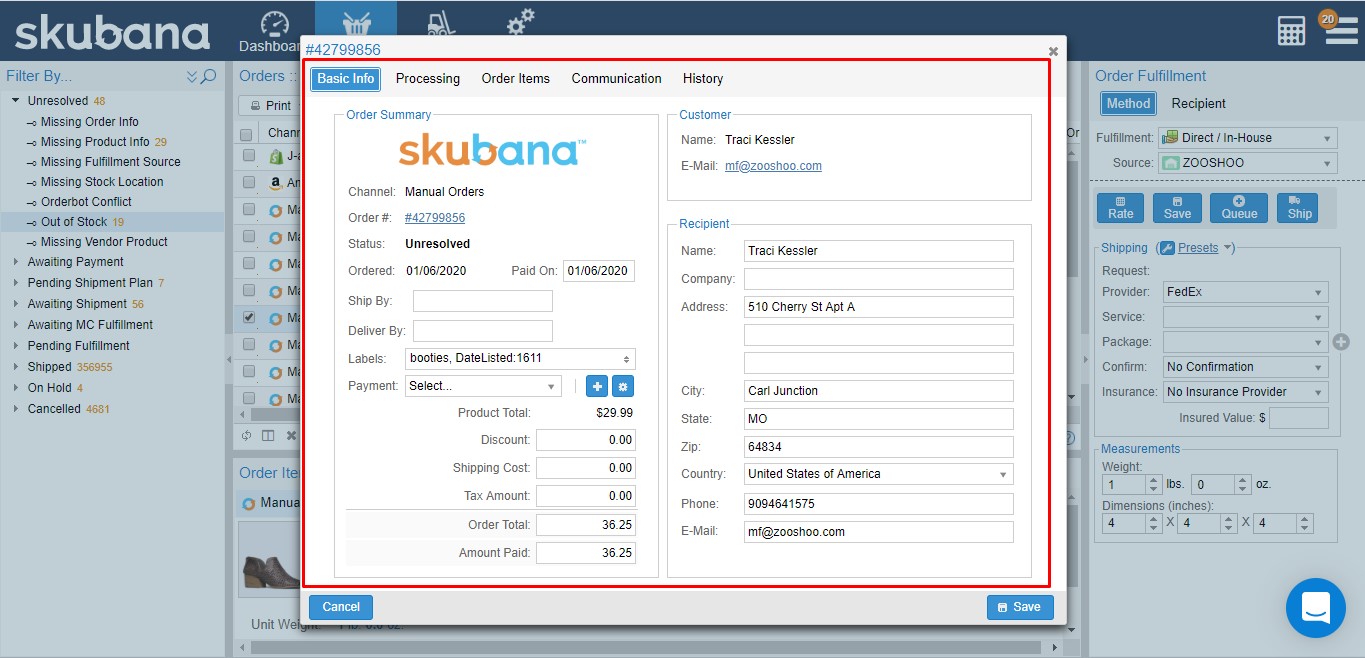The width and height of the screenshot is (1365, 658).
Task: Click the Save icon button in Order Fulfillment
Action: tap(1177, 208)
